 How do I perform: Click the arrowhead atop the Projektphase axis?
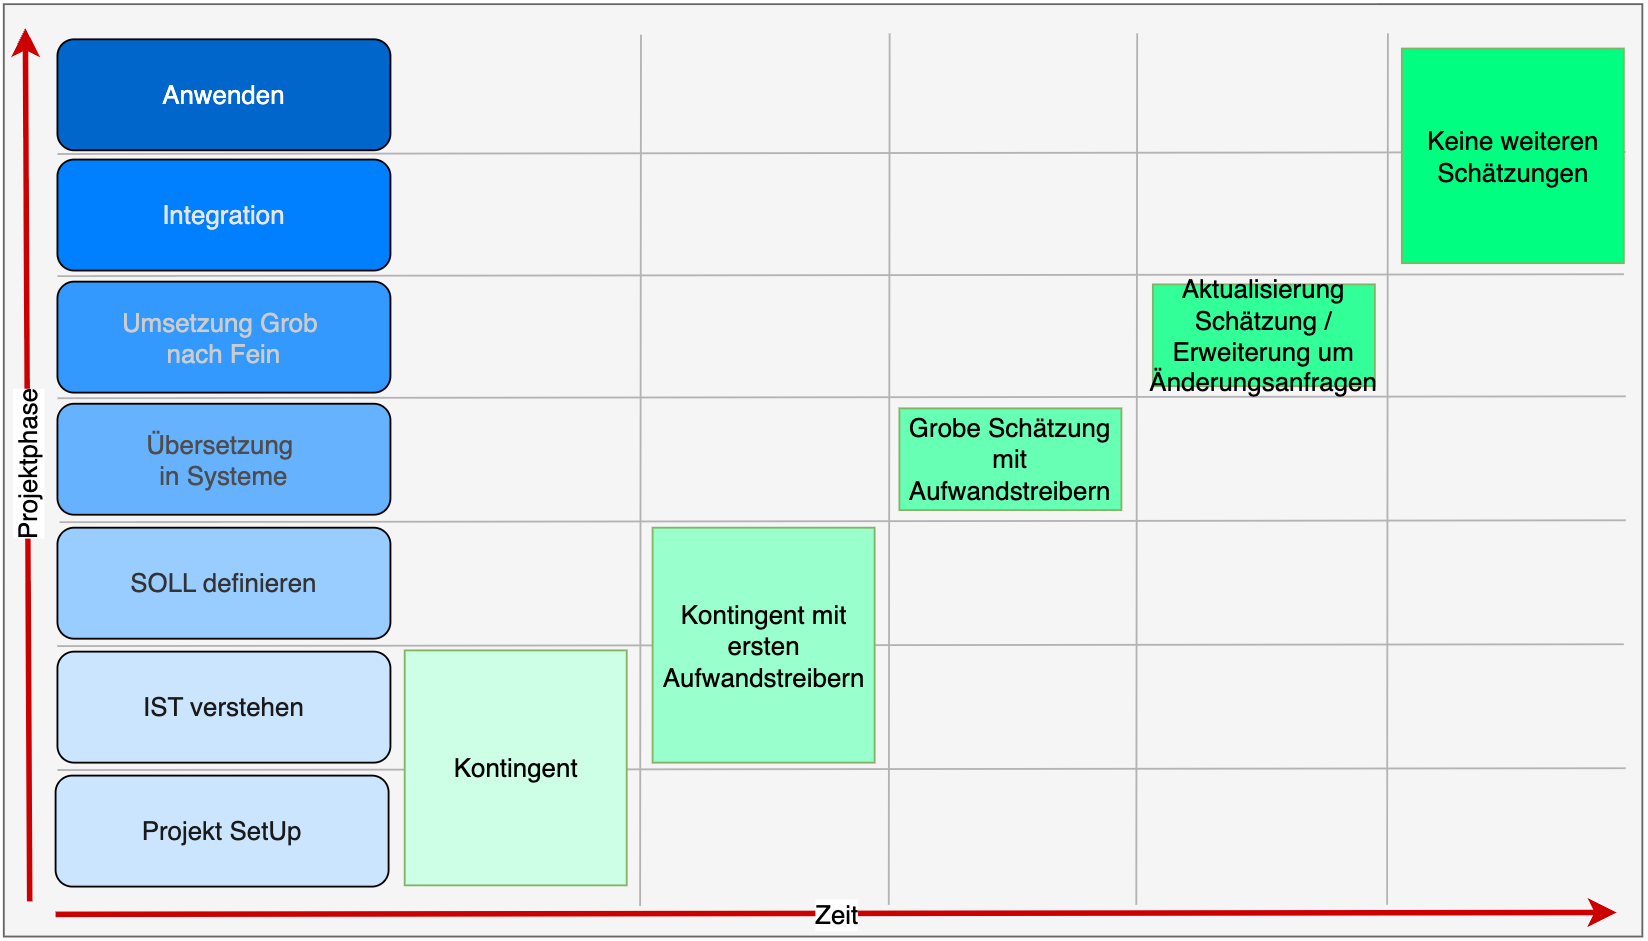[x=26, y=43]
